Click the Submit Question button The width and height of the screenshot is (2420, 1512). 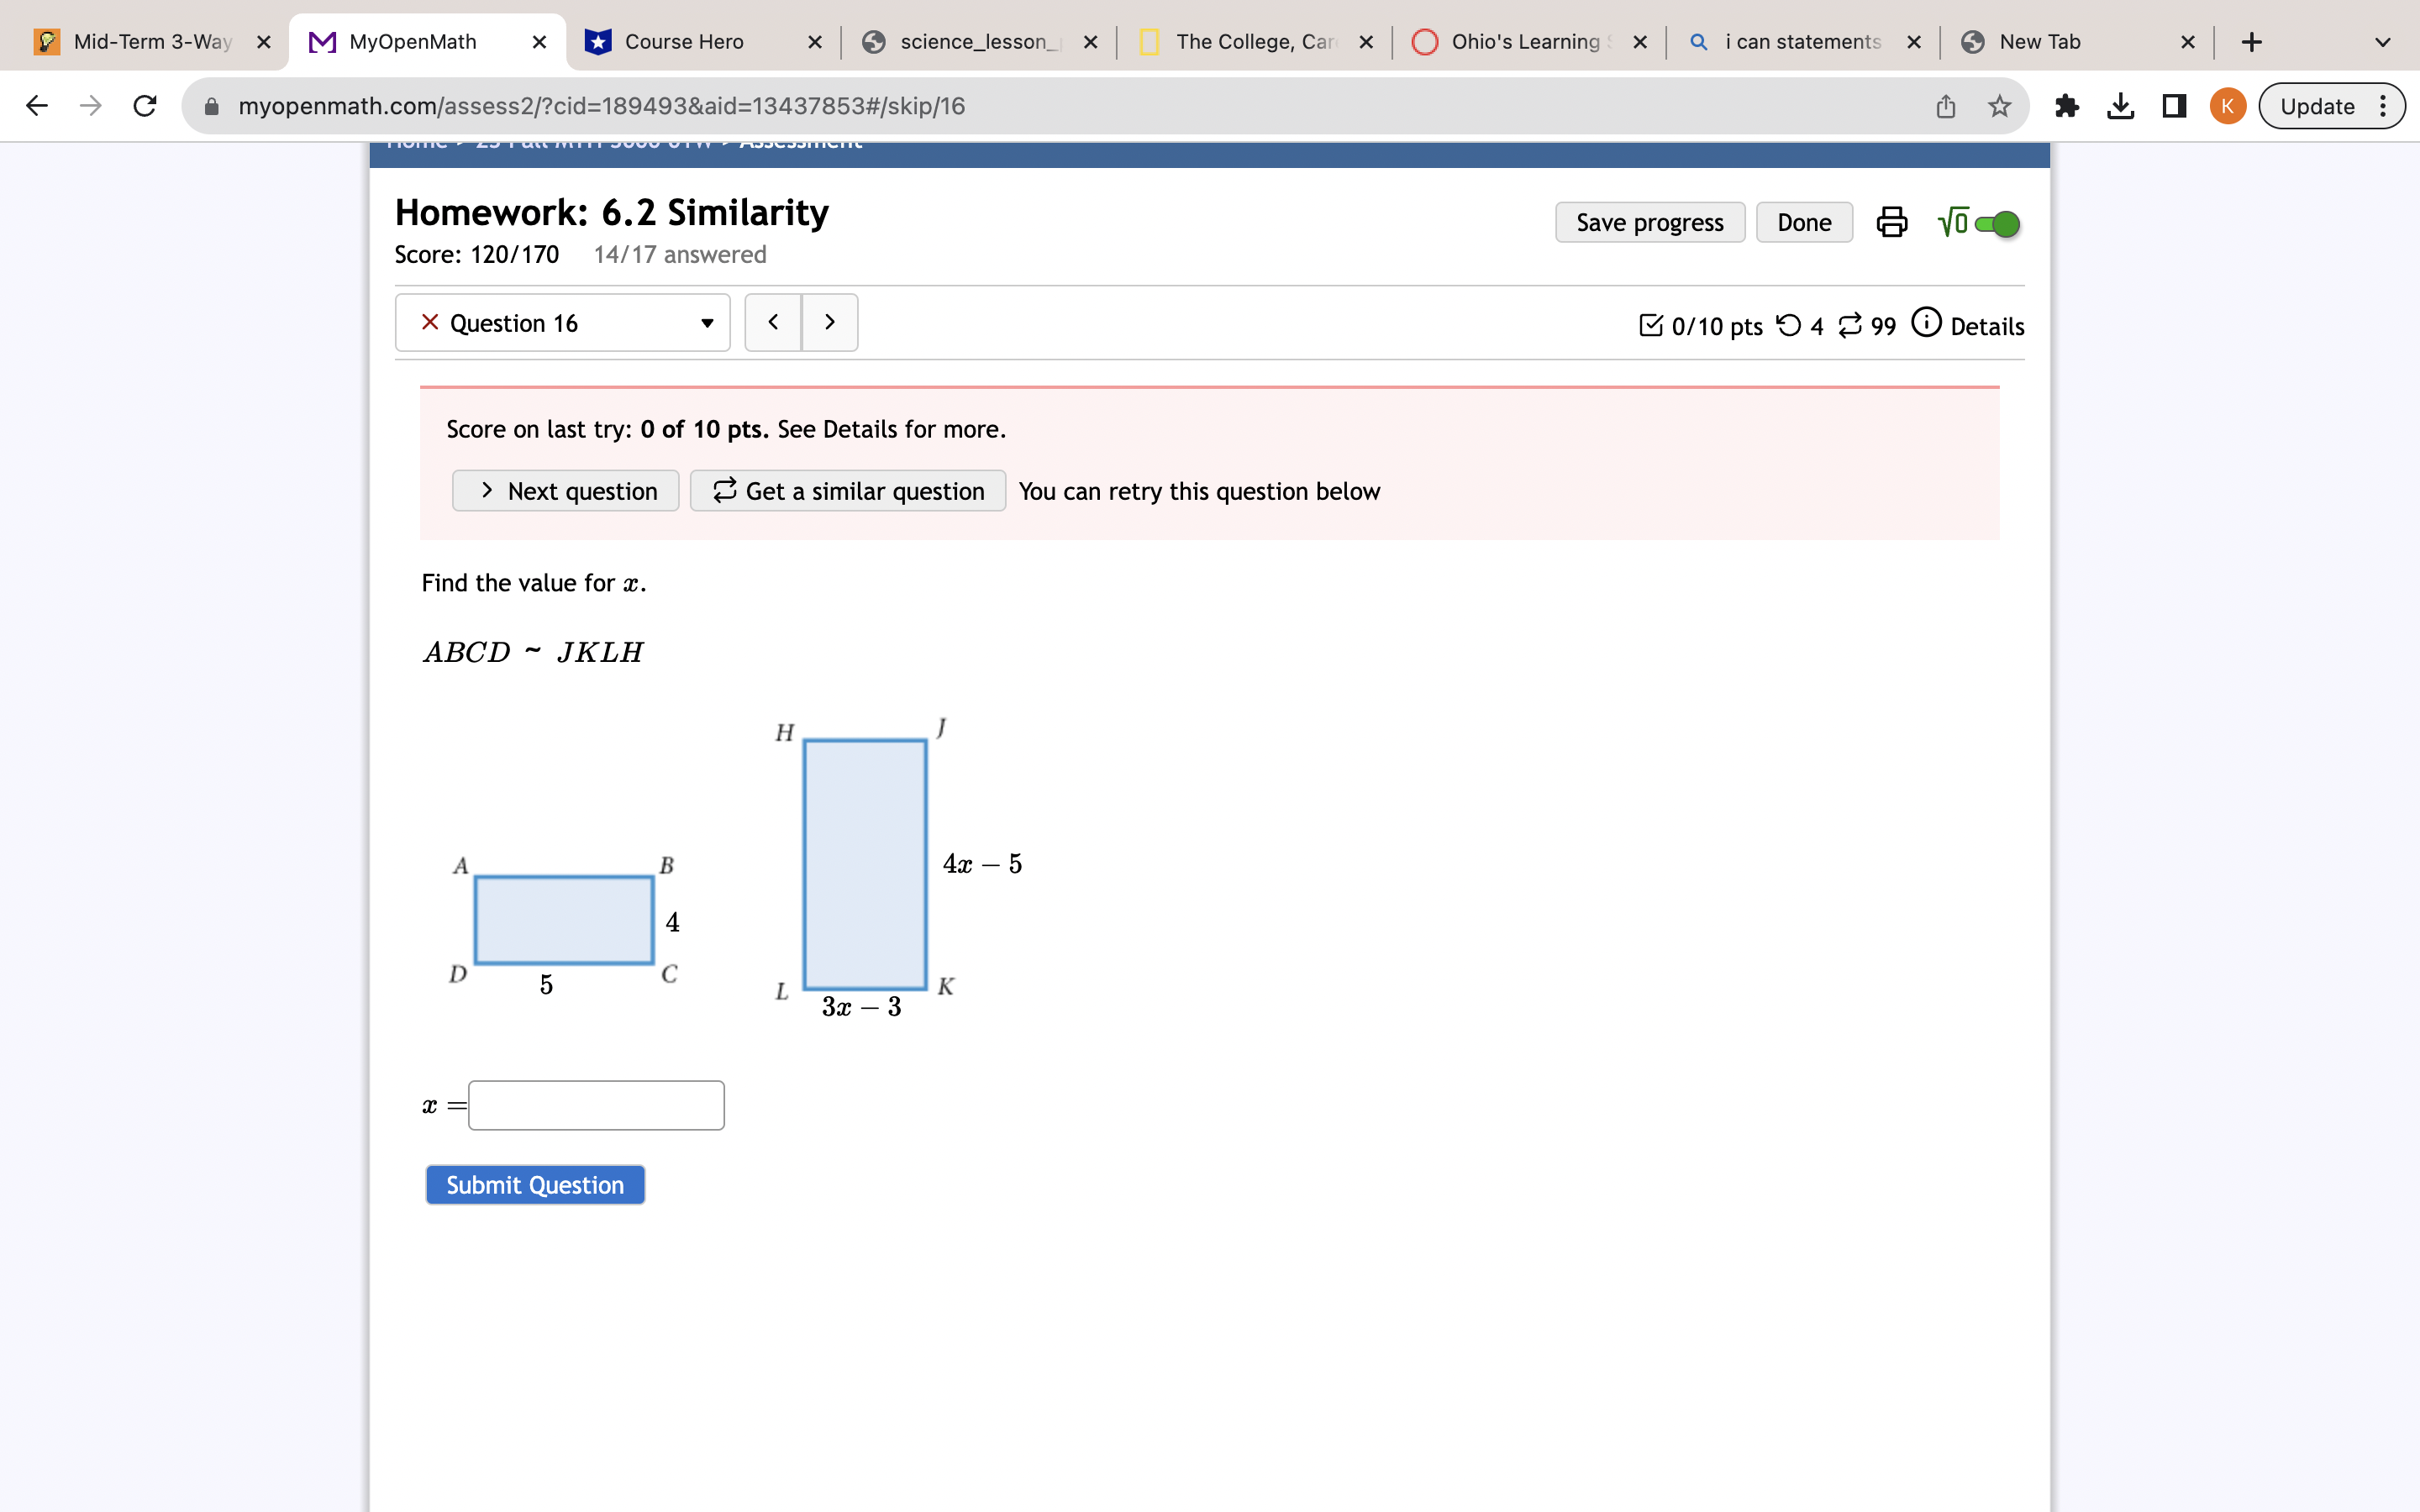point(534,1184)
